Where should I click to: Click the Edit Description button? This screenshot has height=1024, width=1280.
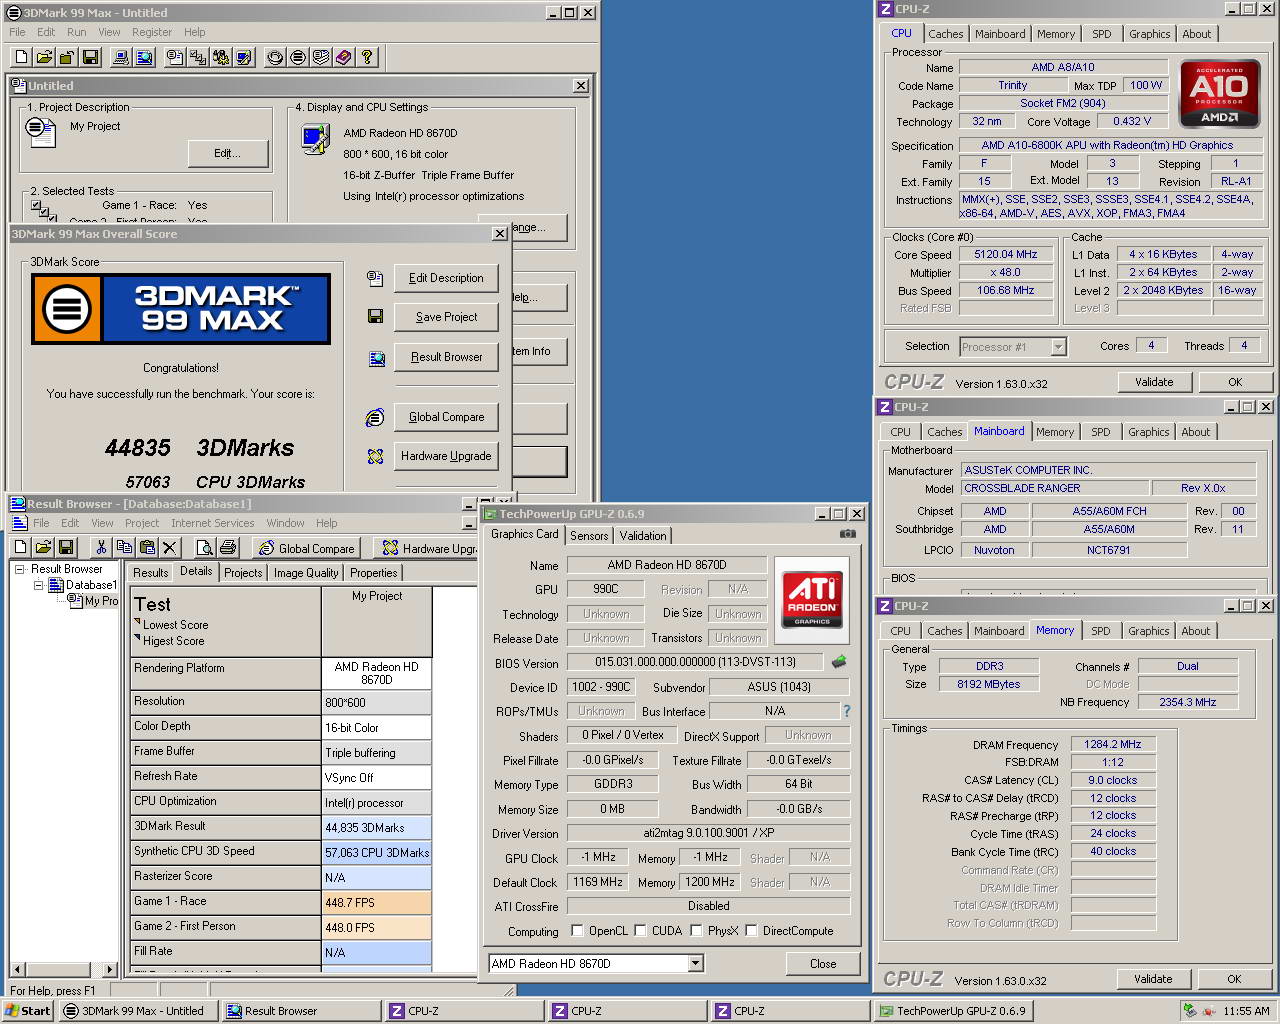(446, 278)
